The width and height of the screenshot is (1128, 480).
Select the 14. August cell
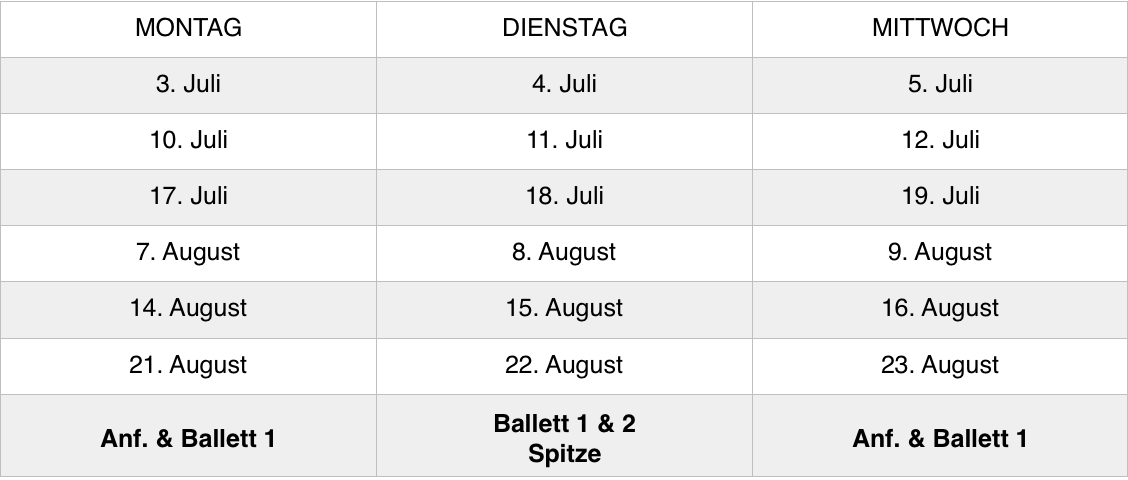pyautogui.click(x=188, y=309)
